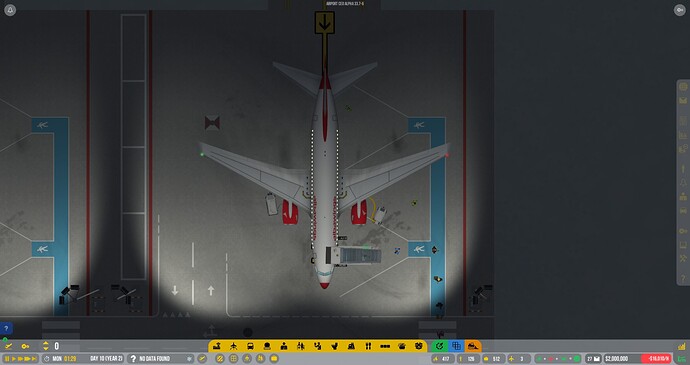Open the tools wrench panel in sidebar
The width and height of the screenshot is (690, 365).
pos(683,258)
